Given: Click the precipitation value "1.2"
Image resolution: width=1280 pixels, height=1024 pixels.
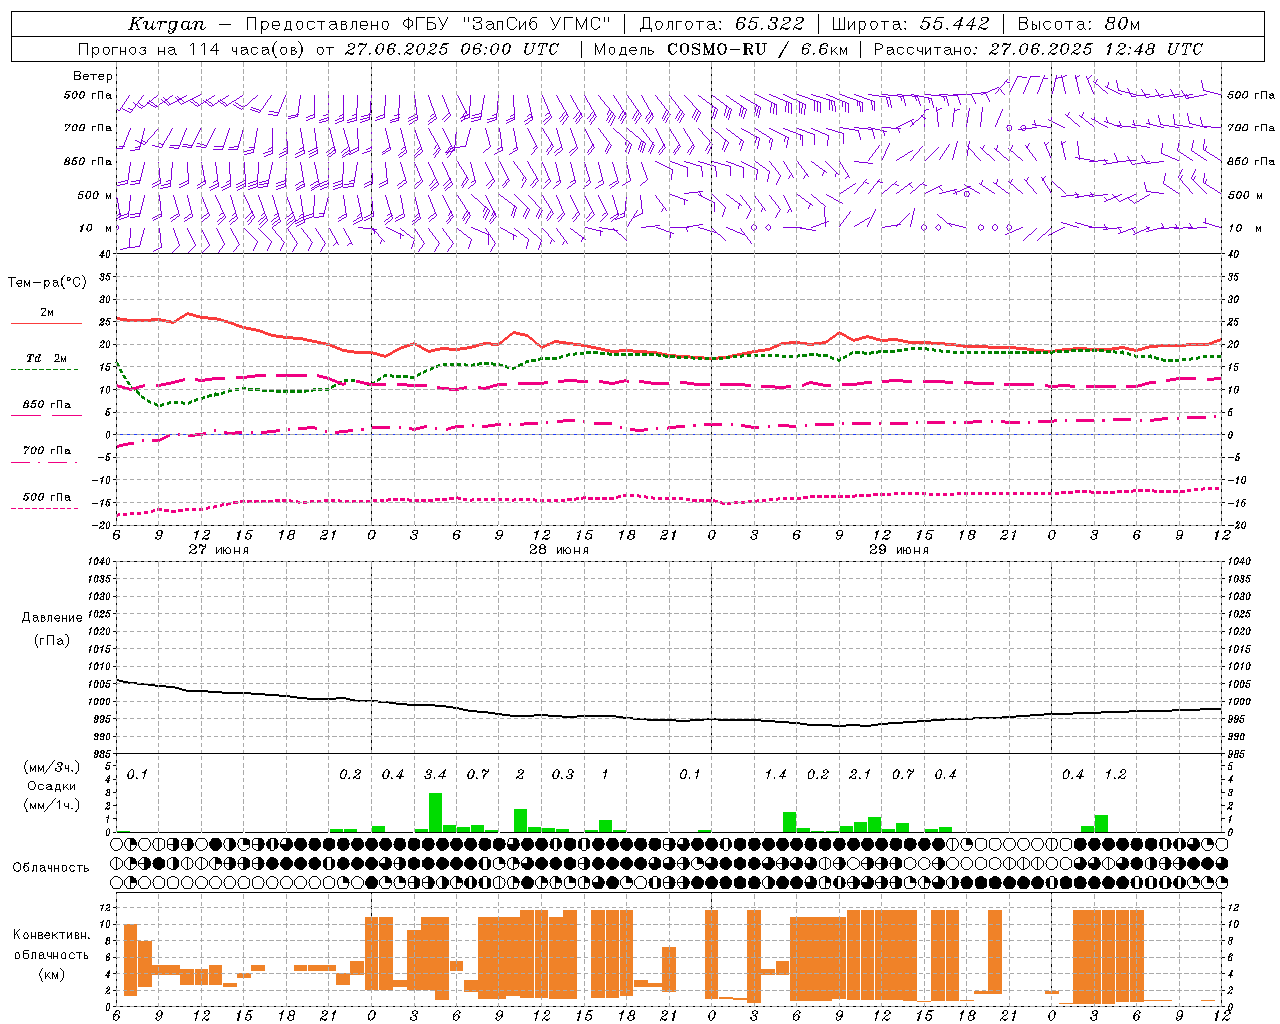Looking at the screenshot, I should coord(1115,775).
